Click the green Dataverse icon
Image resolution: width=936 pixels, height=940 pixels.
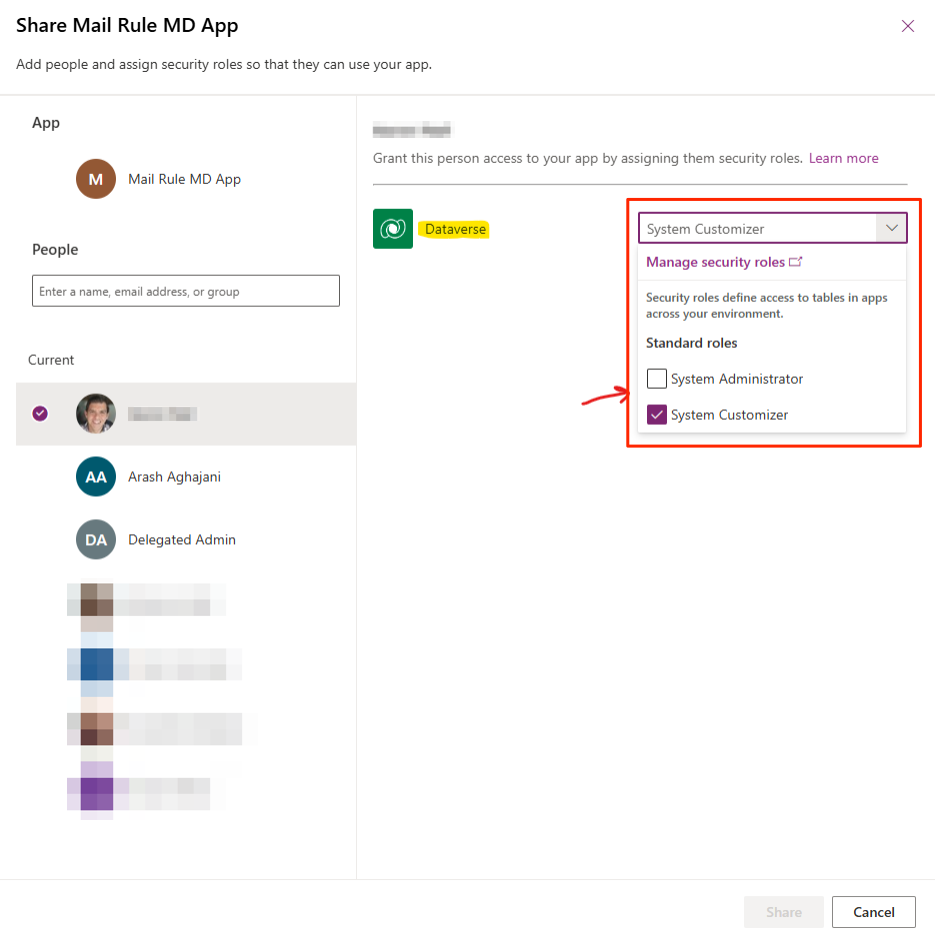pos(392,229)
